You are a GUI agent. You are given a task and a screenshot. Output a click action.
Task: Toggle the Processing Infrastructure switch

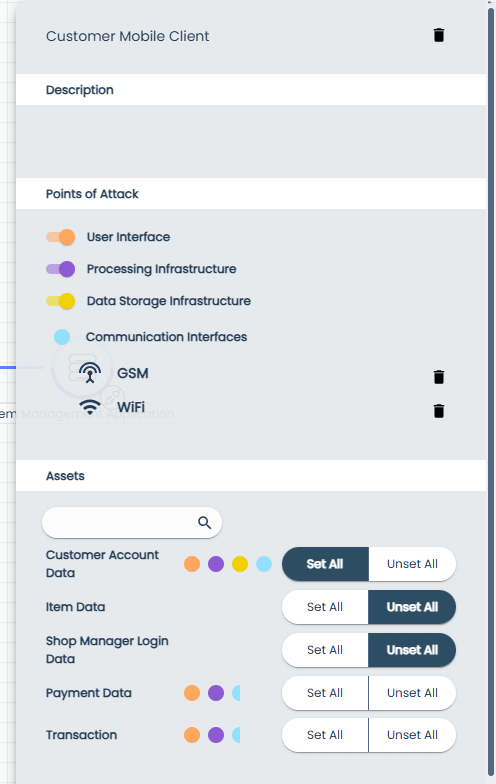coord(60,269)
